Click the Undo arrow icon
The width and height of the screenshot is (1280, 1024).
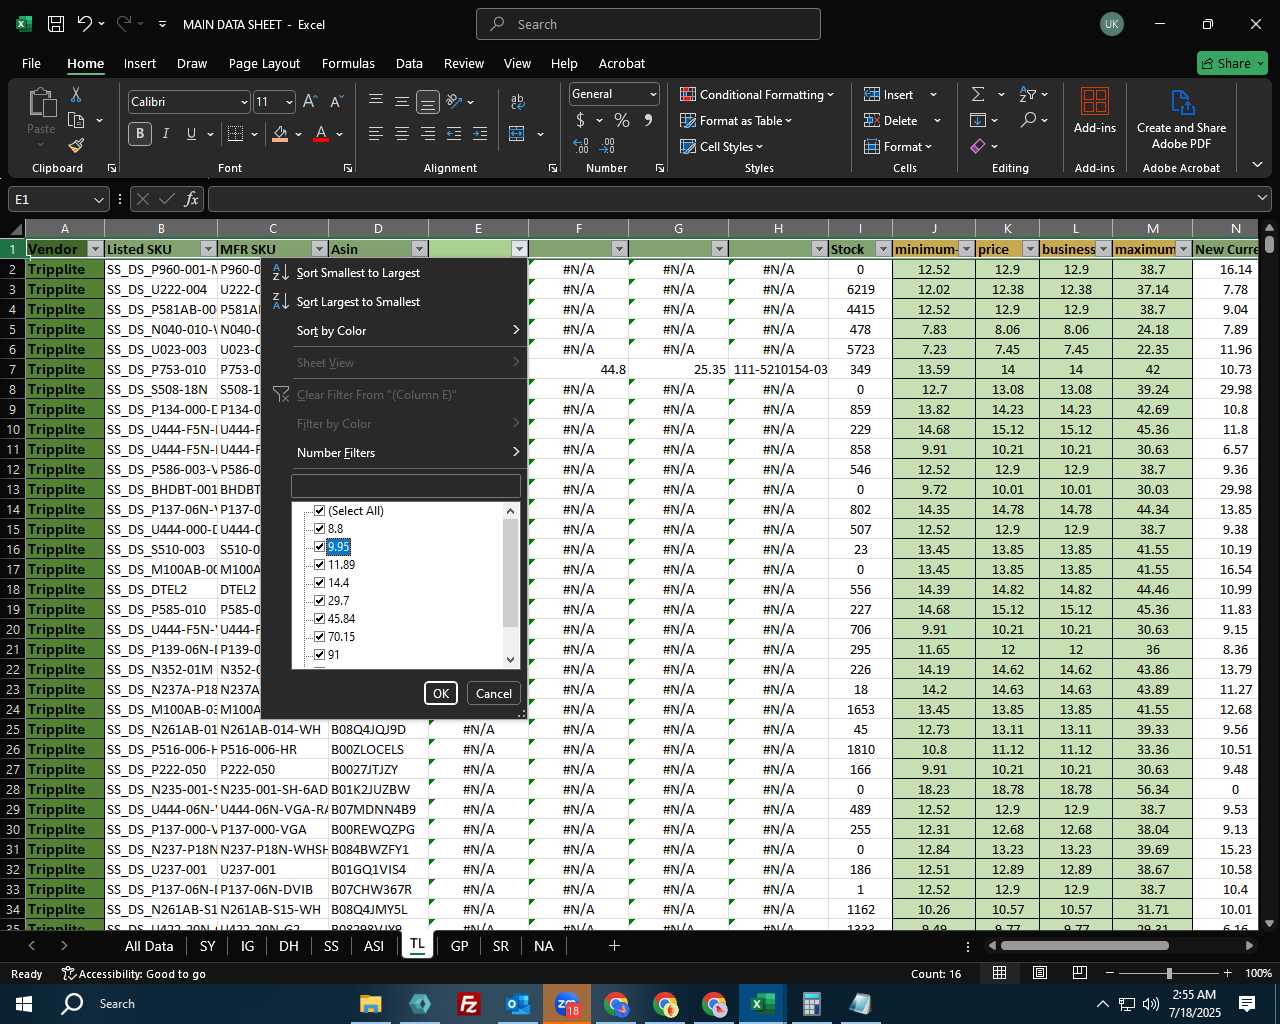tap(85, 24)
